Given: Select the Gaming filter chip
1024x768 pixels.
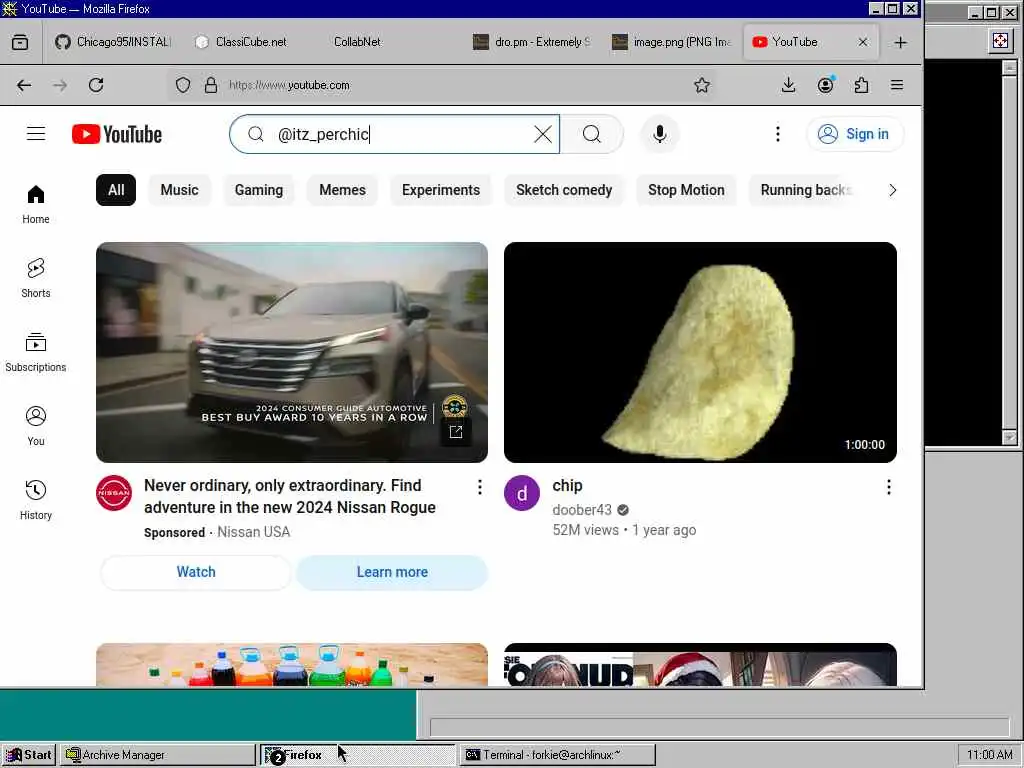Looking at the screenshot, I should tap(259, 190).
